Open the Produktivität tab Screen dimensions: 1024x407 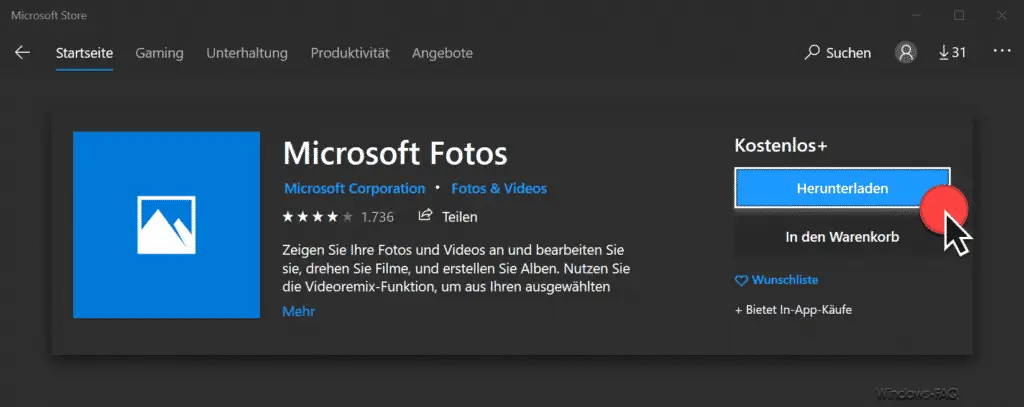click(x=349, y=54)
